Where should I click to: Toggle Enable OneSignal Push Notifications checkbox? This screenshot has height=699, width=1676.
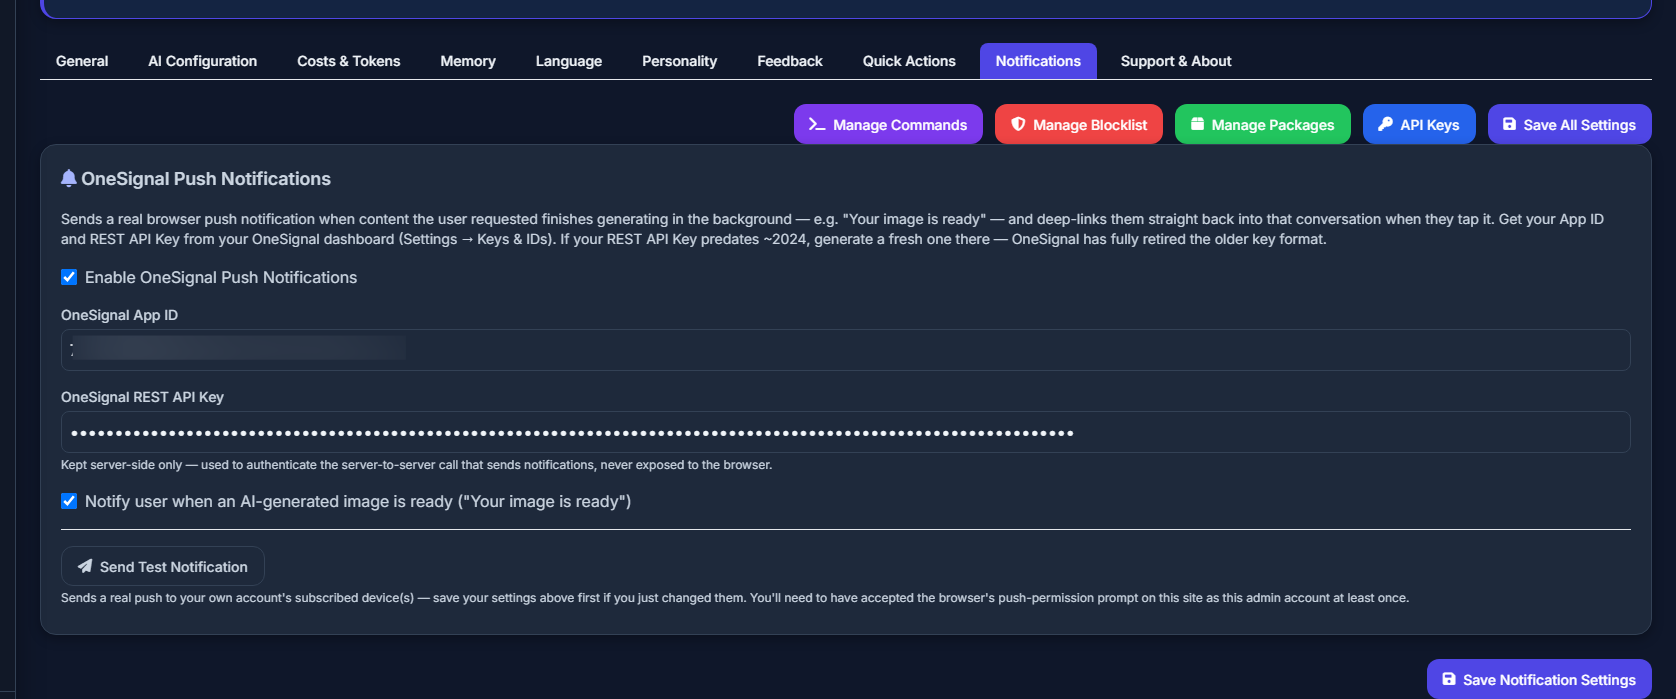[x=69, y=277]
